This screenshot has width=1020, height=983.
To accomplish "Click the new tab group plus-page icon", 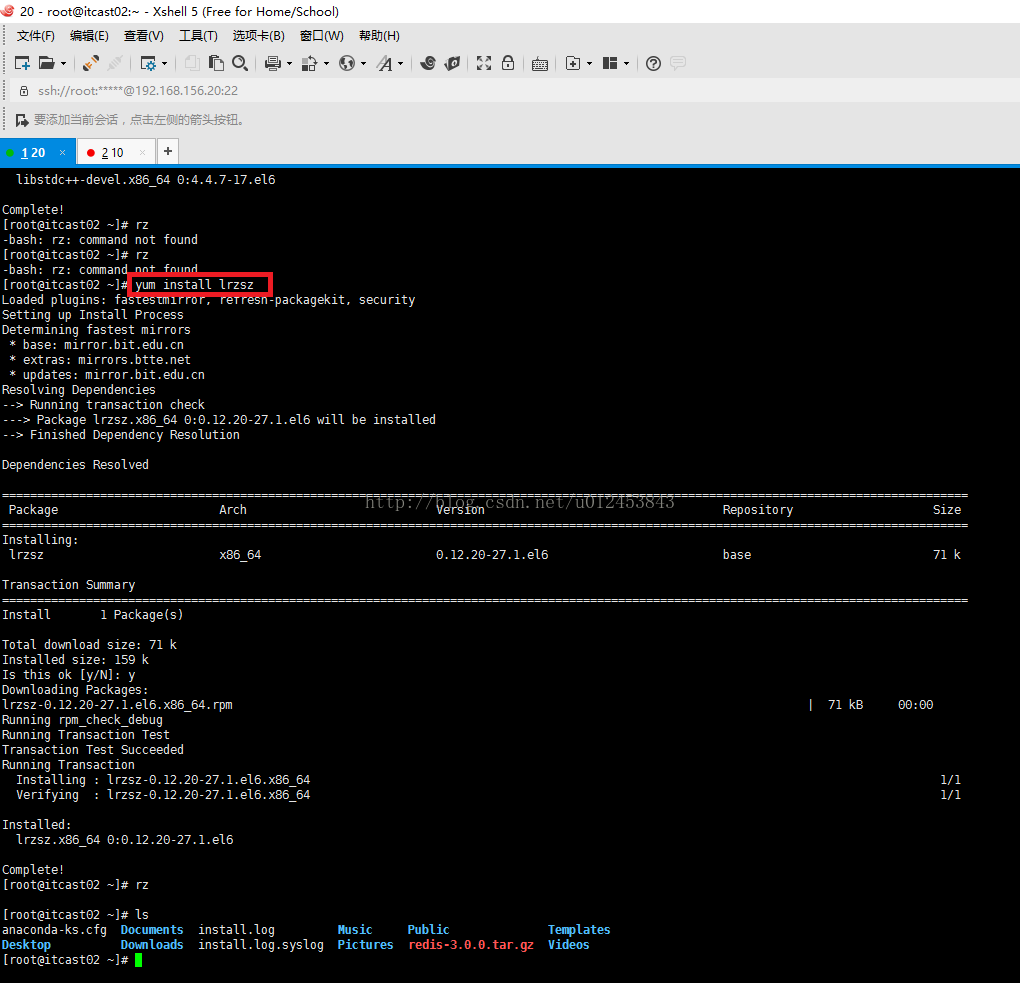I will (573, 63).
